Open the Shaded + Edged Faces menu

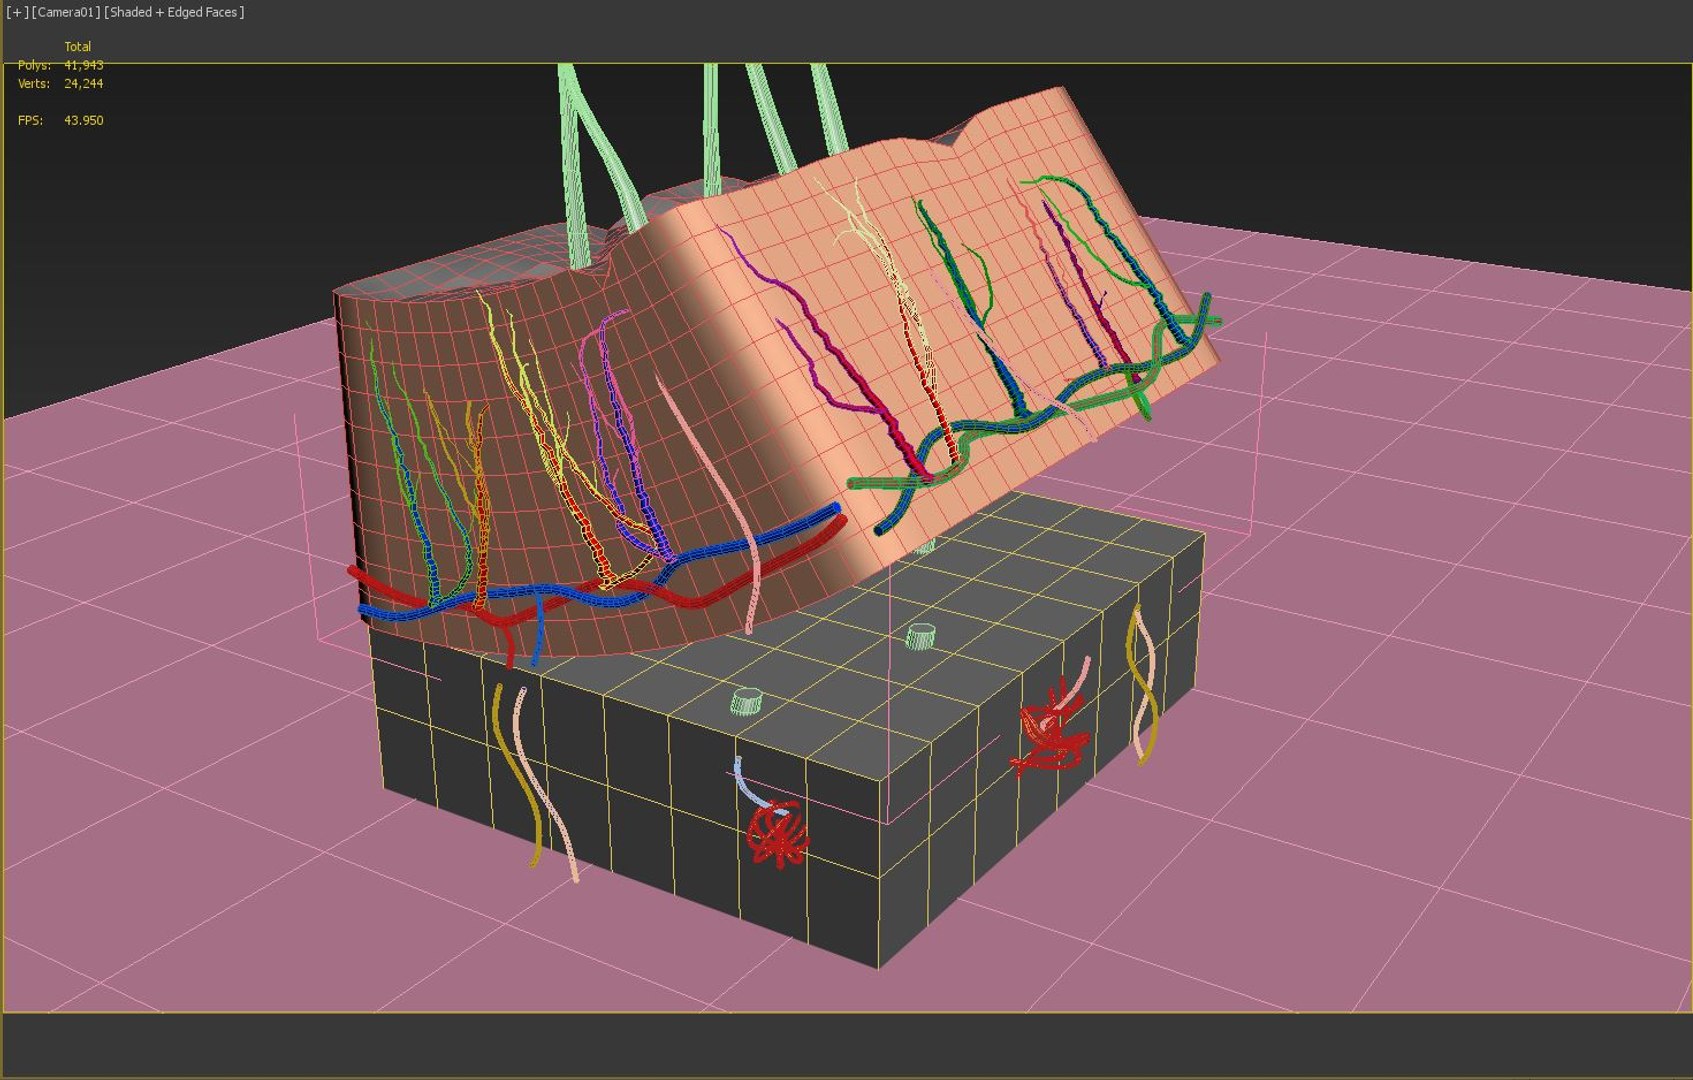[x=174, y=12]
